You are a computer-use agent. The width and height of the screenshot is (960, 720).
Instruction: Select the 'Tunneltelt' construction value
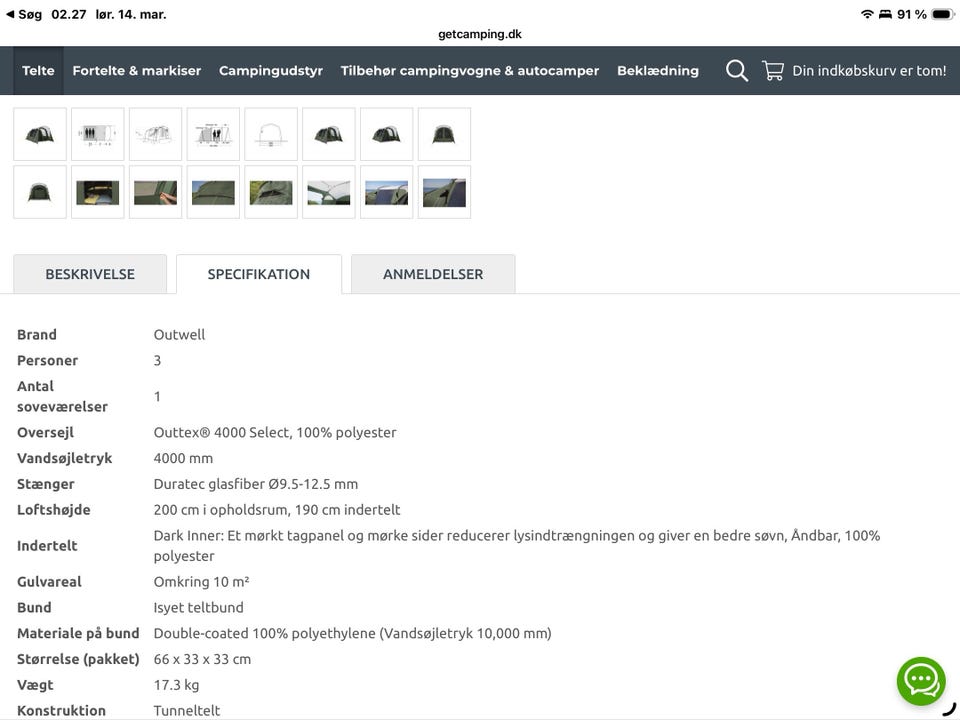[187, 710]
